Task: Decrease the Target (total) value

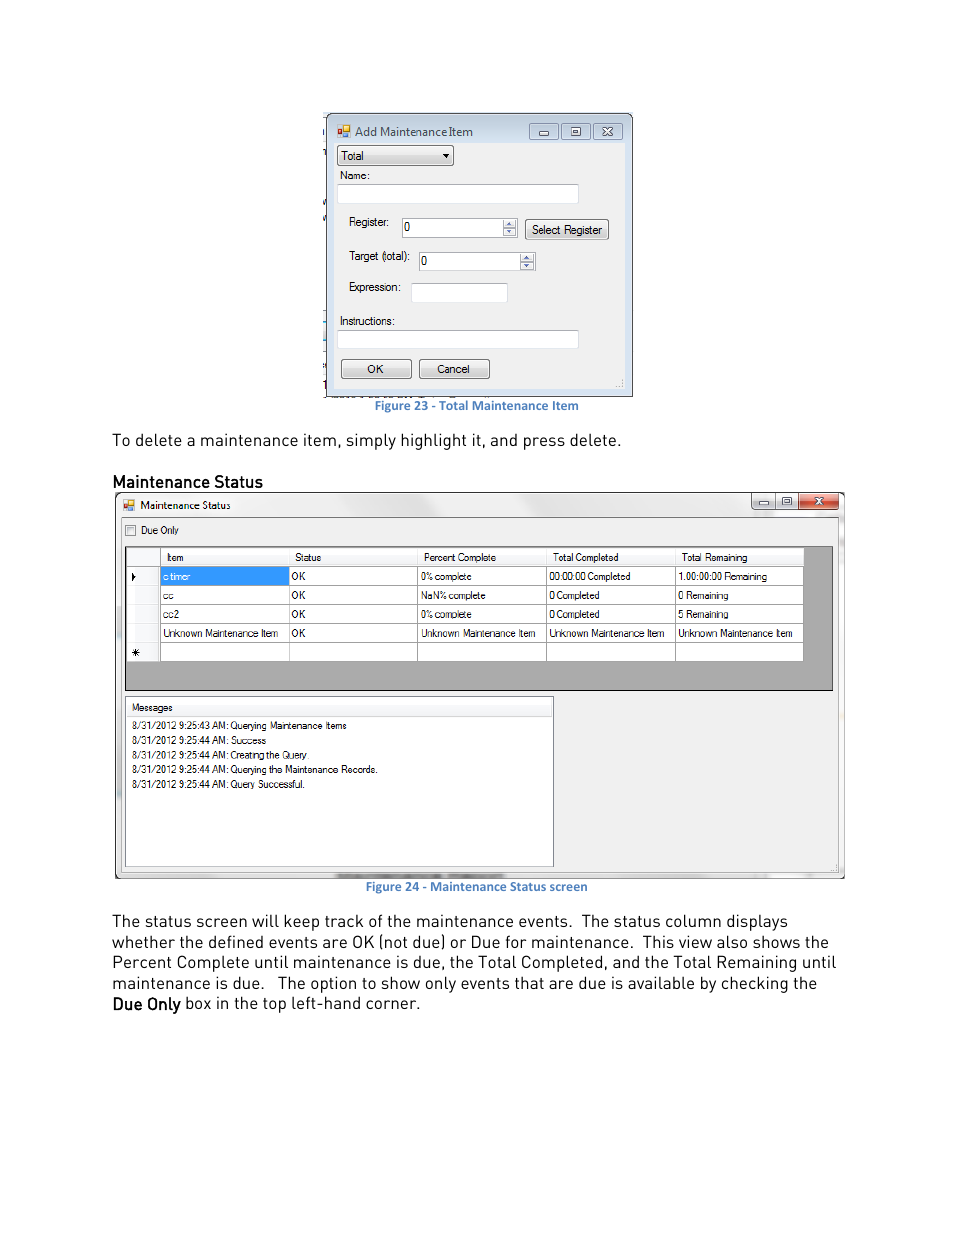Action: click(527, 265)
